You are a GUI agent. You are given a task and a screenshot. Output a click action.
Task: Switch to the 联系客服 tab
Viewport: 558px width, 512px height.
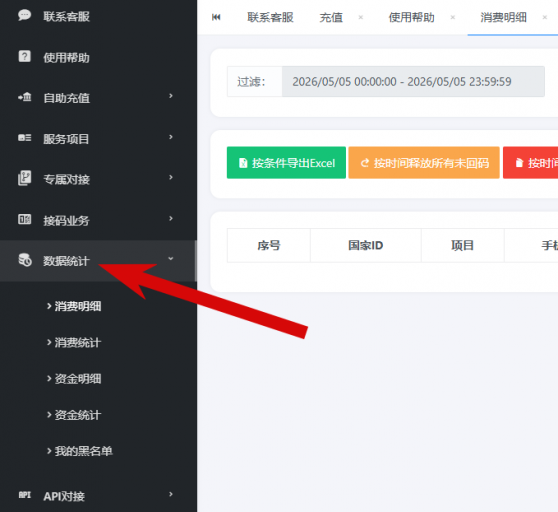point(270,17)
